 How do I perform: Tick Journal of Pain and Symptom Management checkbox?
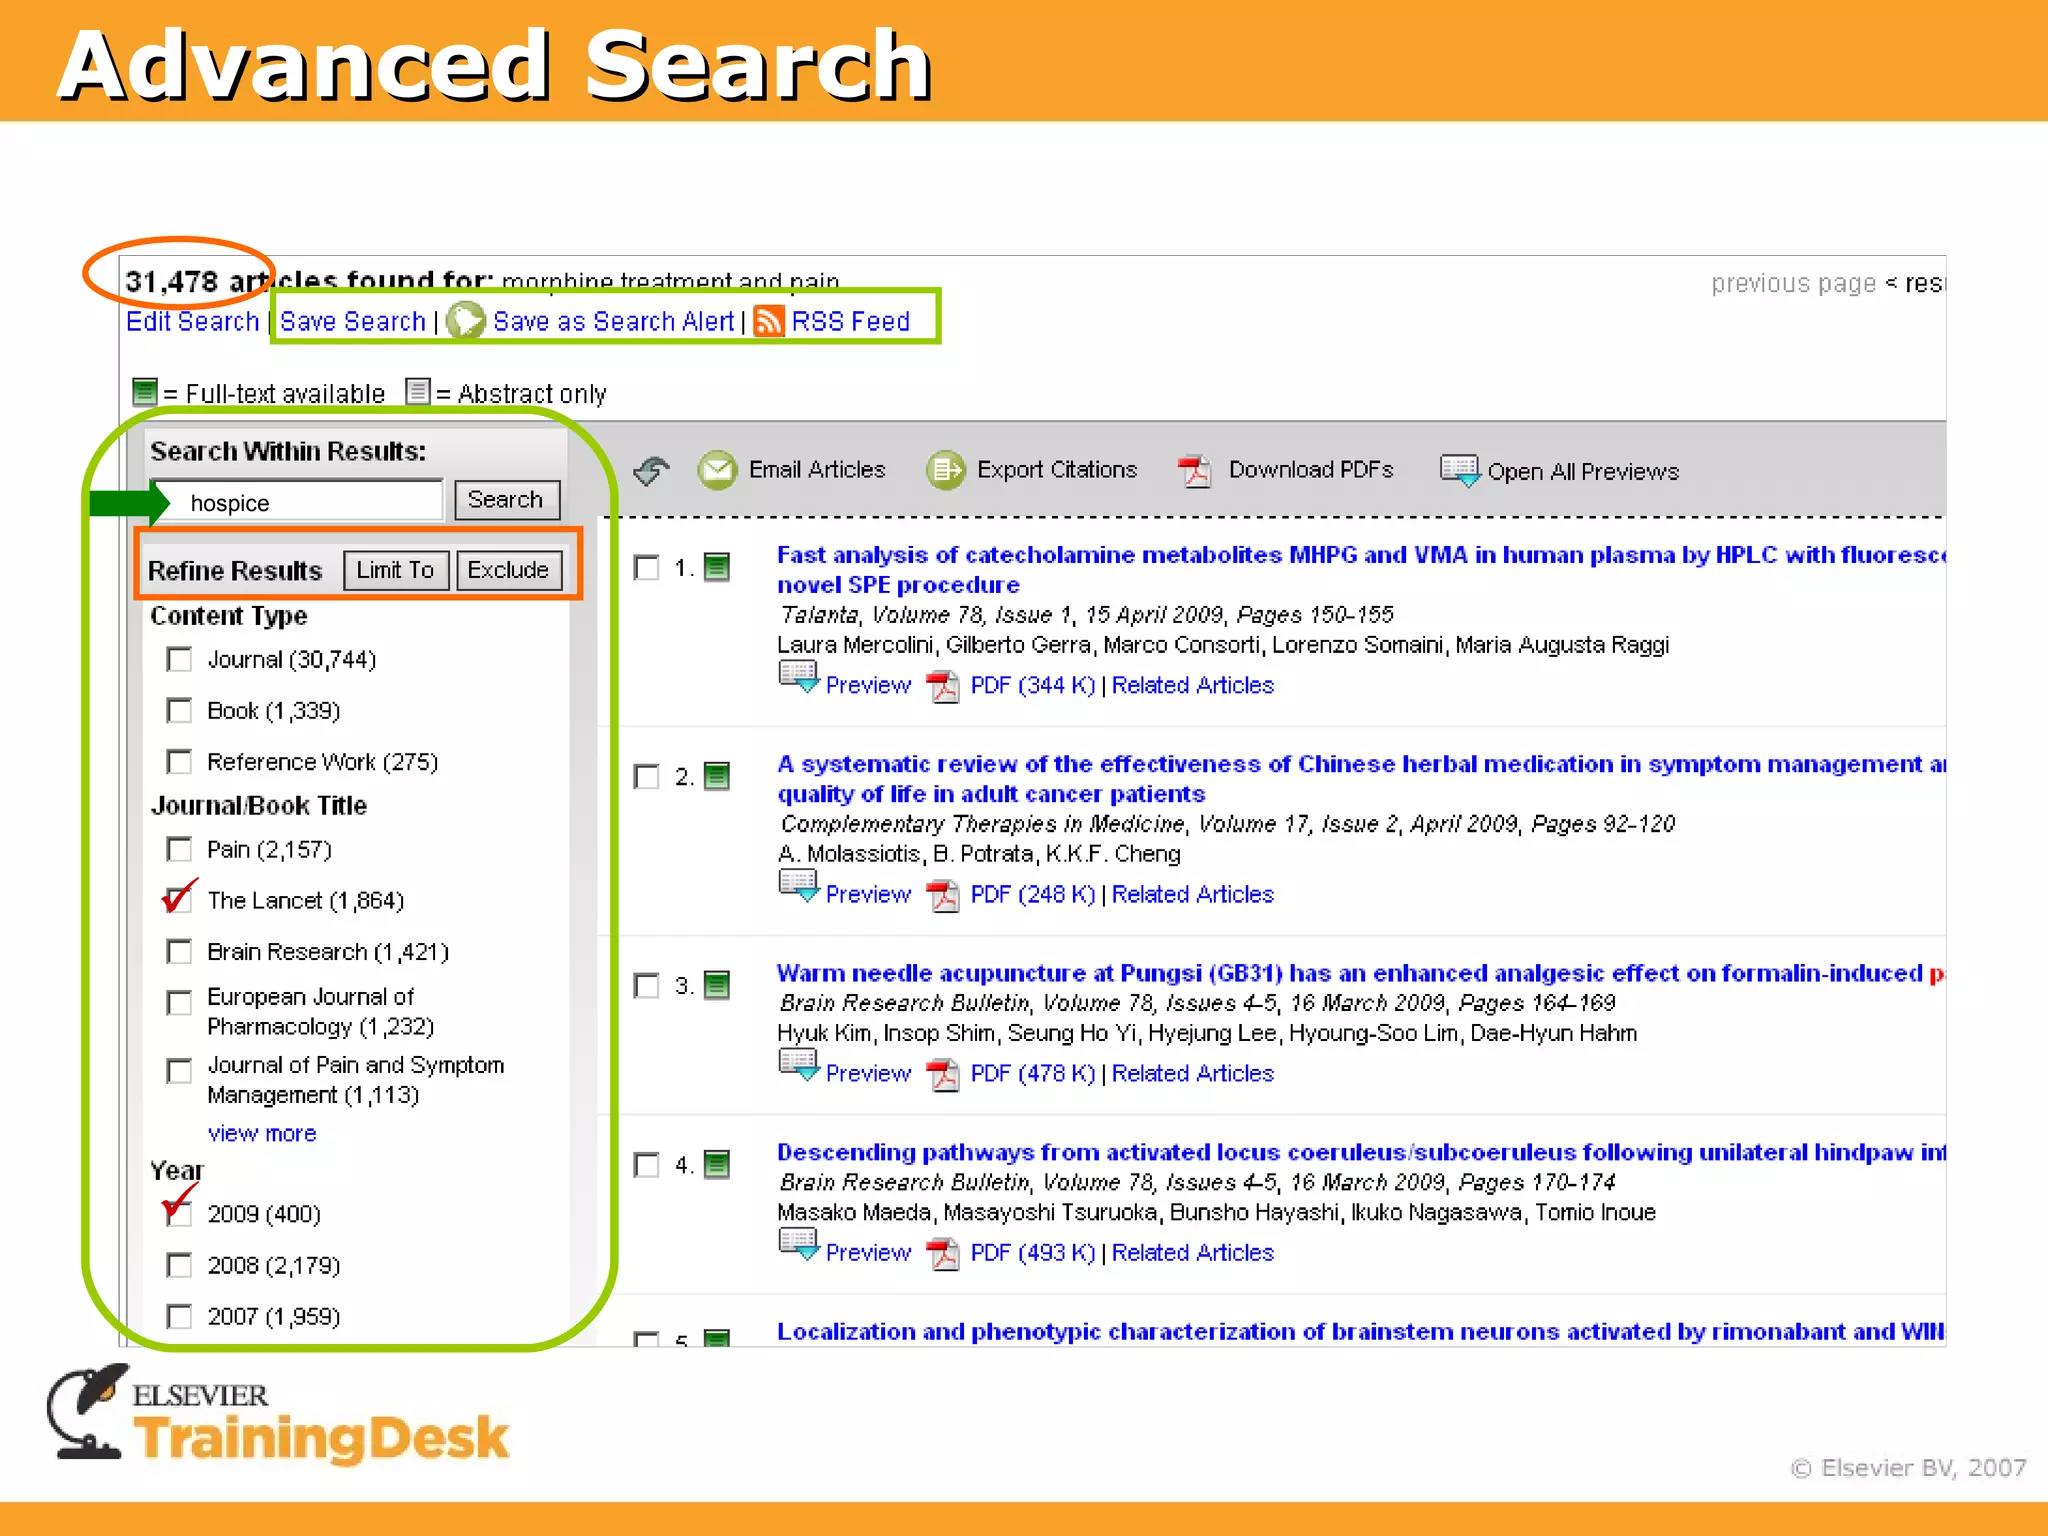point(179,1071)
